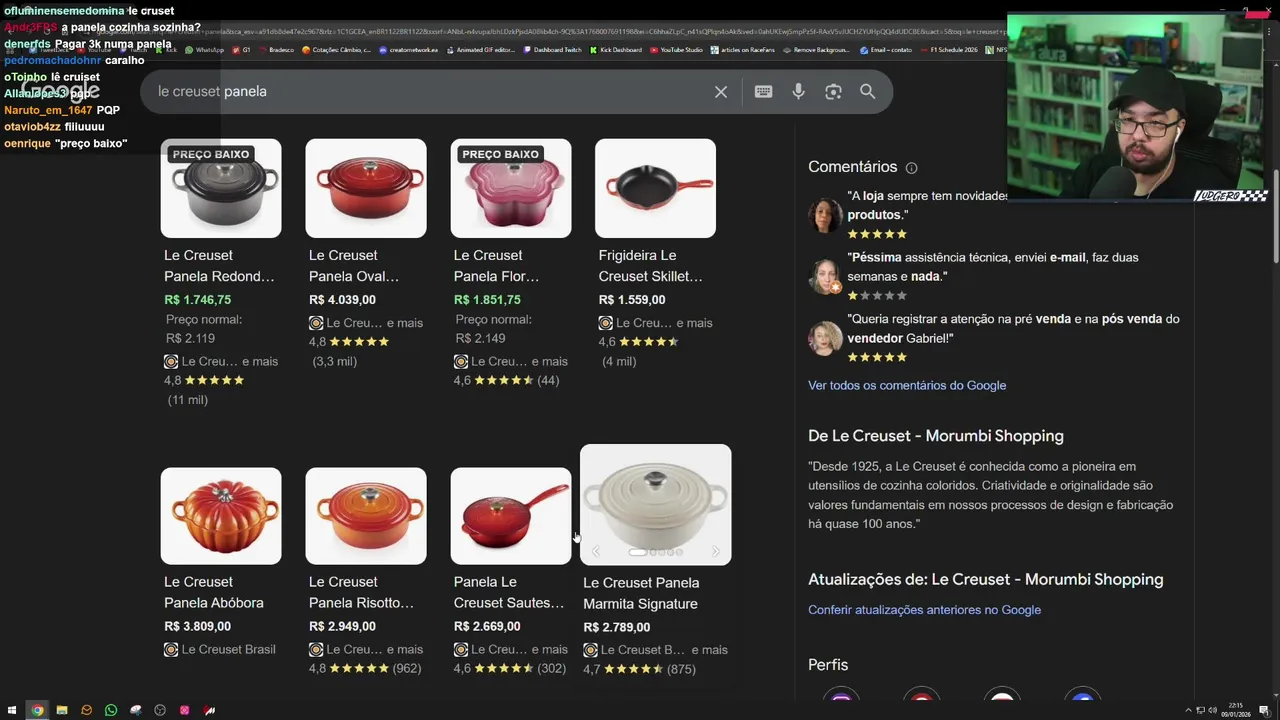Click Ver todos os comentários do Google
Viewport: 1280px width, 720px height.
pyautogui.click(x=907, y=386)
